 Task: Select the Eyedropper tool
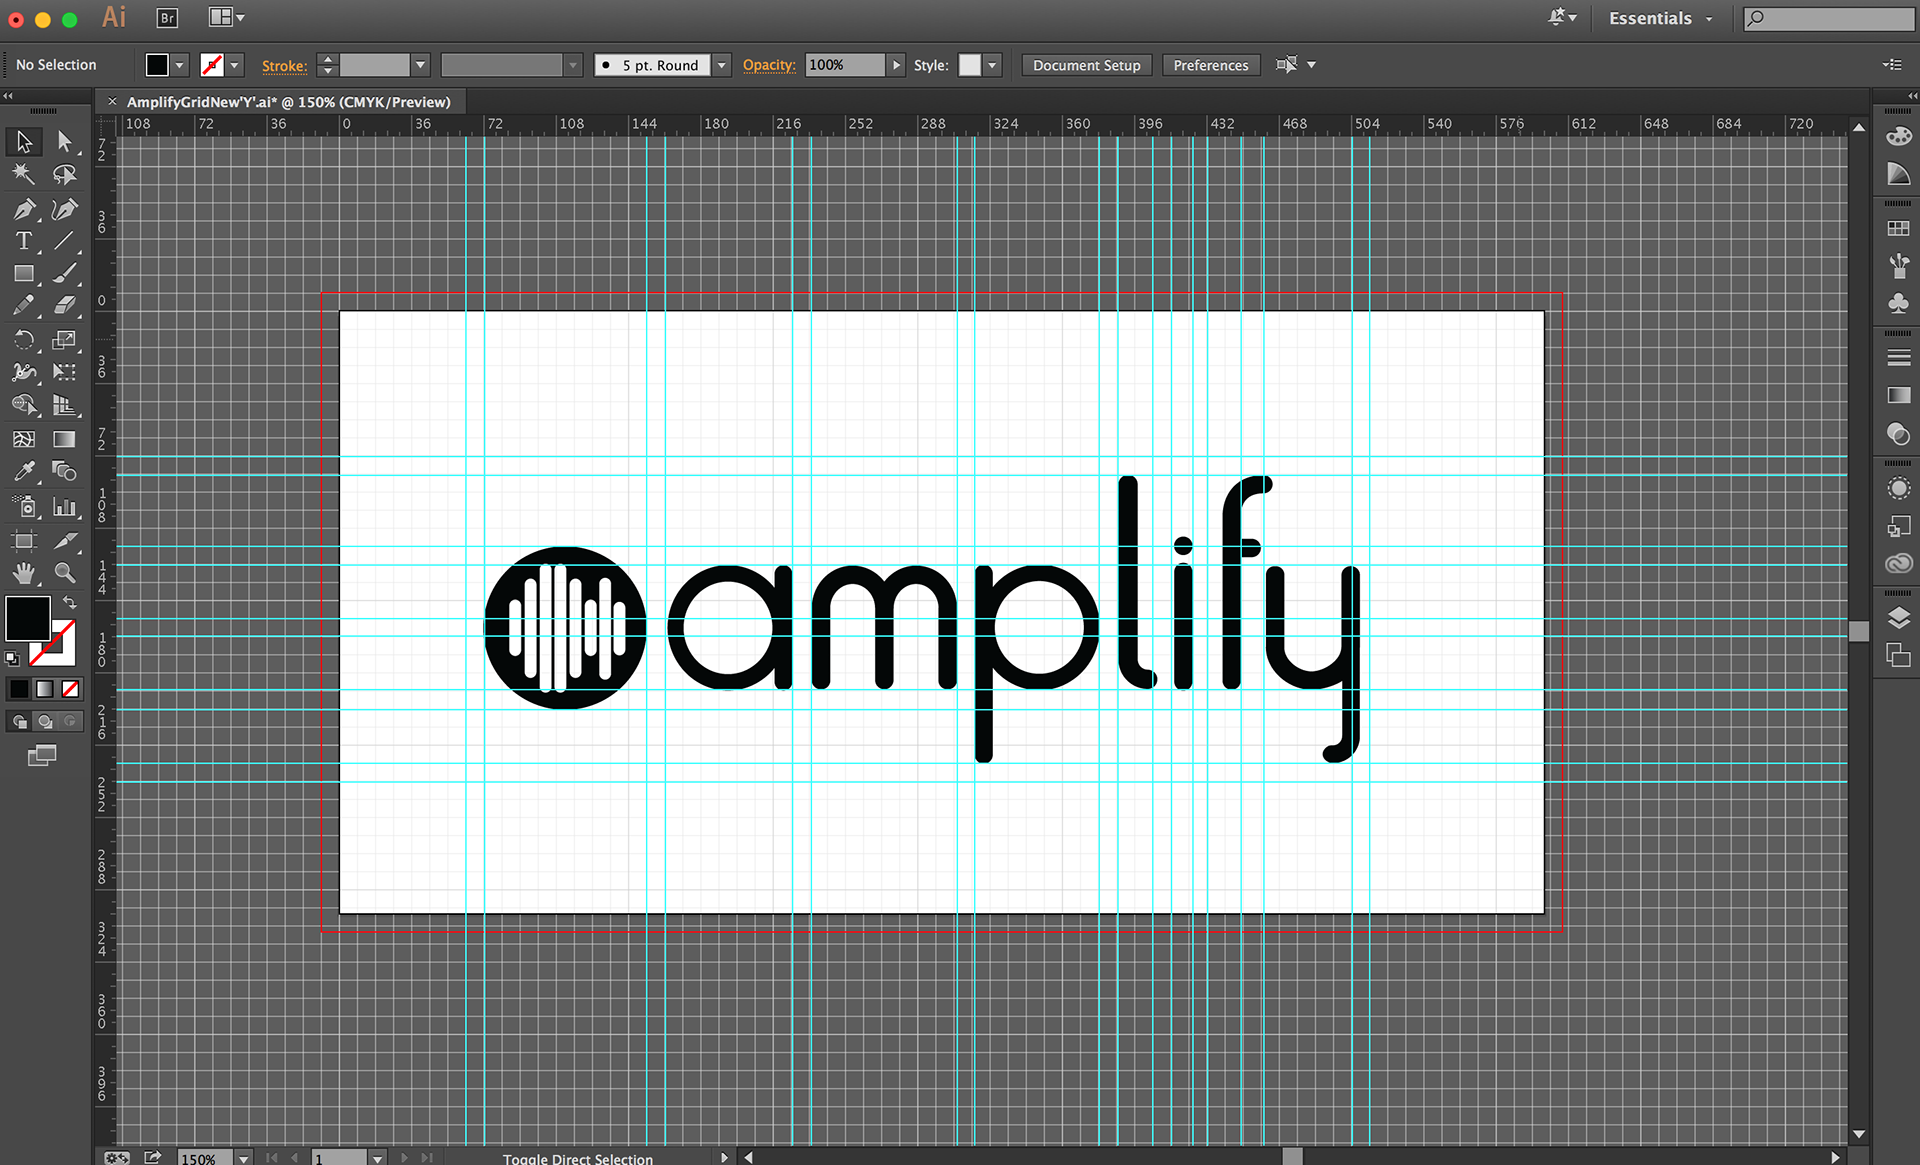point(24,471)
